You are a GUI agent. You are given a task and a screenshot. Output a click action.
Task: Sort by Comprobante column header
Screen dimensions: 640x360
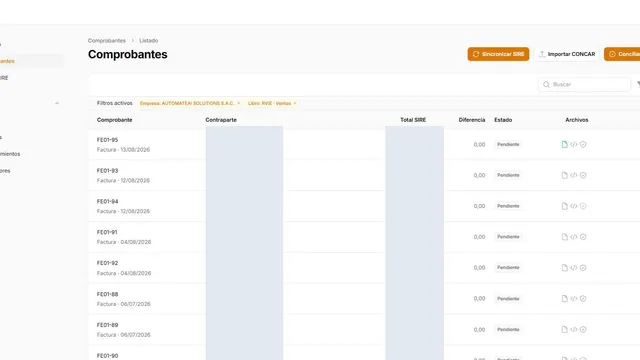114,120
